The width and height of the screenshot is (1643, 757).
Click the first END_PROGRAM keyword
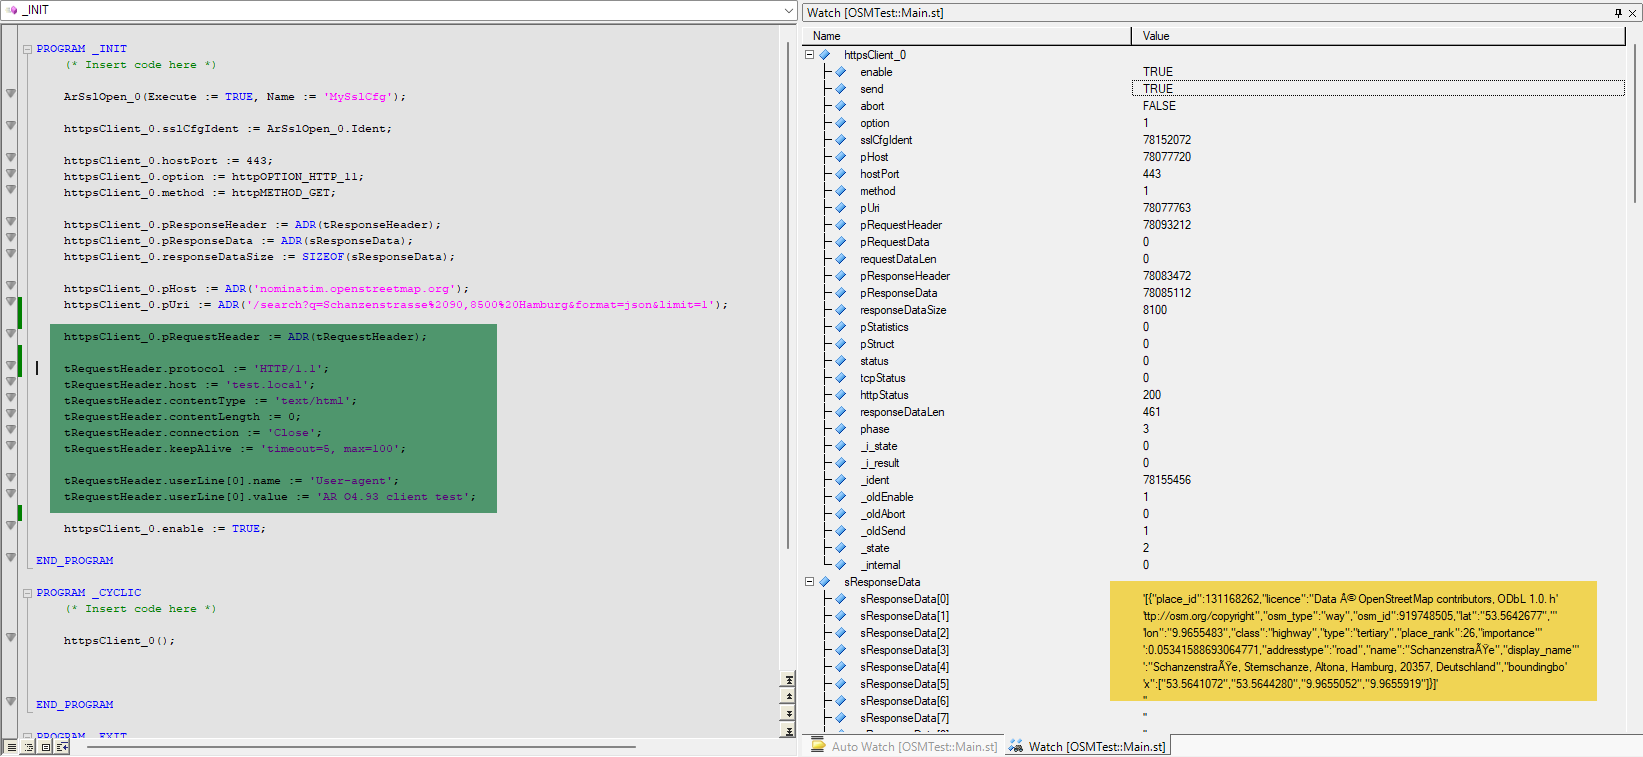point(75,561)
